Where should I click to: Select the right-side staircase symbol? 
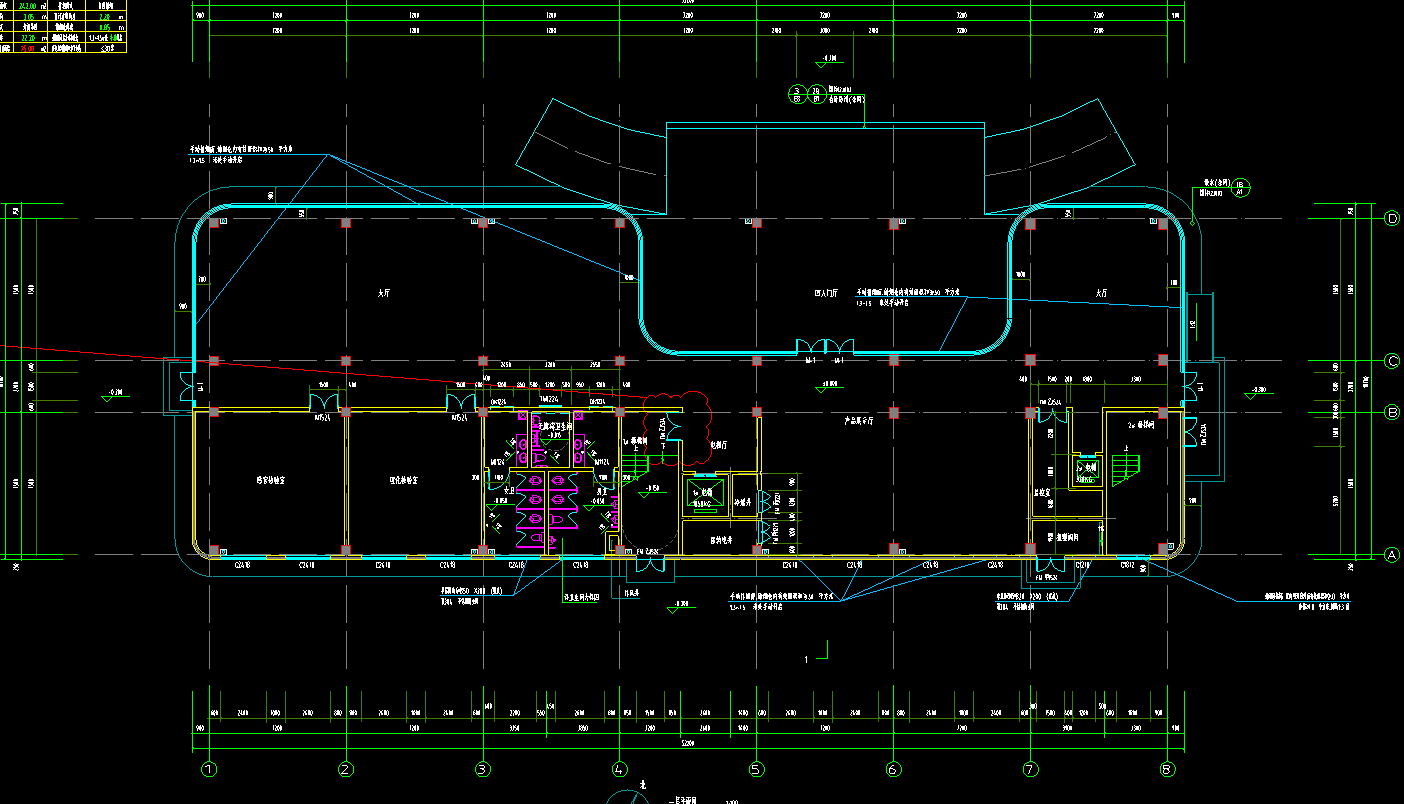tap(1125, 466)
